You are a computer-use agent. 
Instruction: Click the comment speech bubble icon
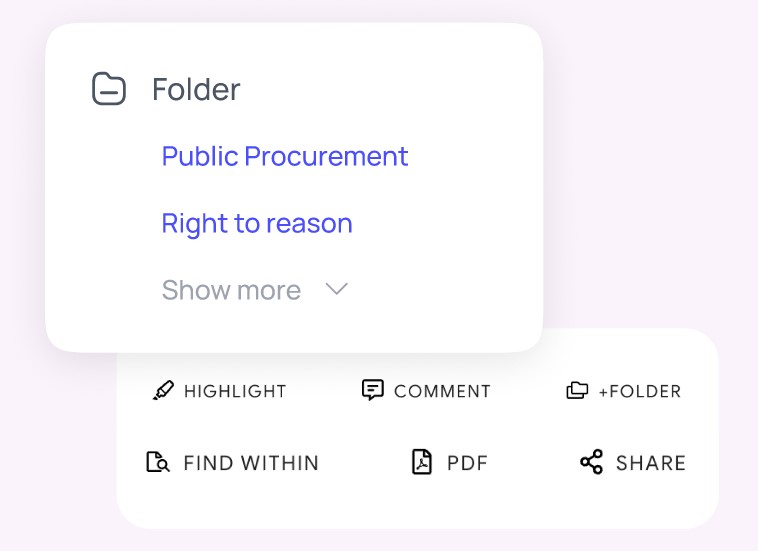click(x=373, y=390)
